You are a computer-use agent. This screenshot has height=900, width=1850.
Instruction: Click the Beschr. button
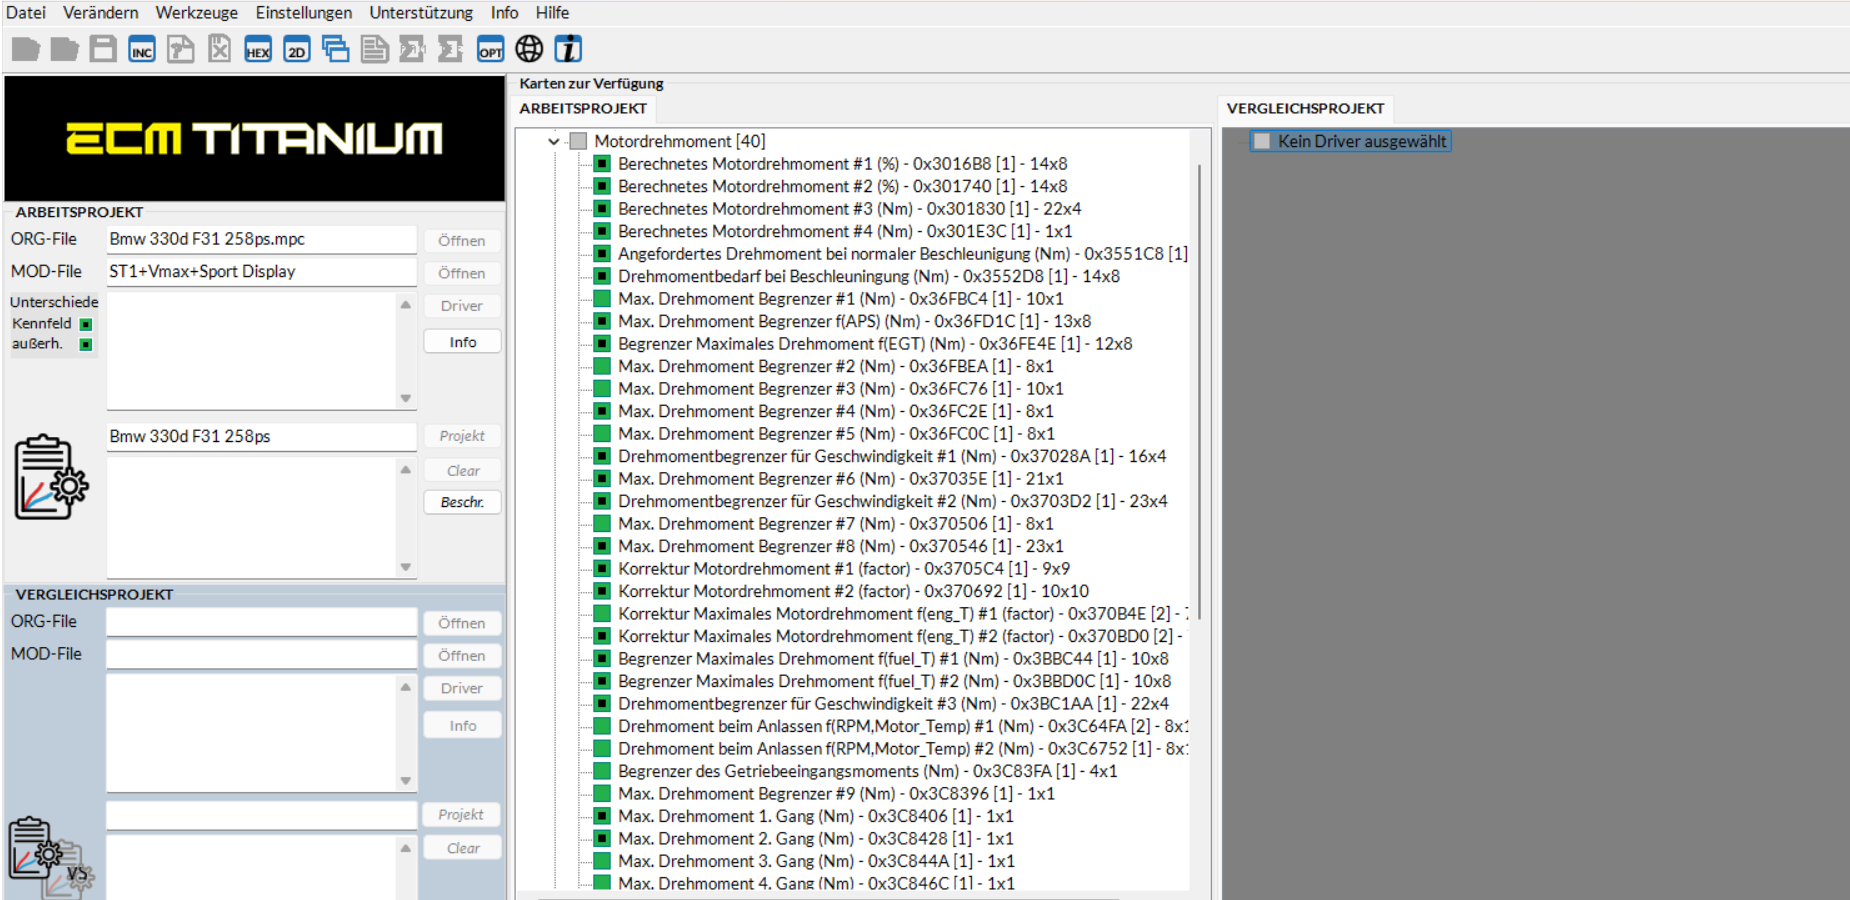coord(462,502)
